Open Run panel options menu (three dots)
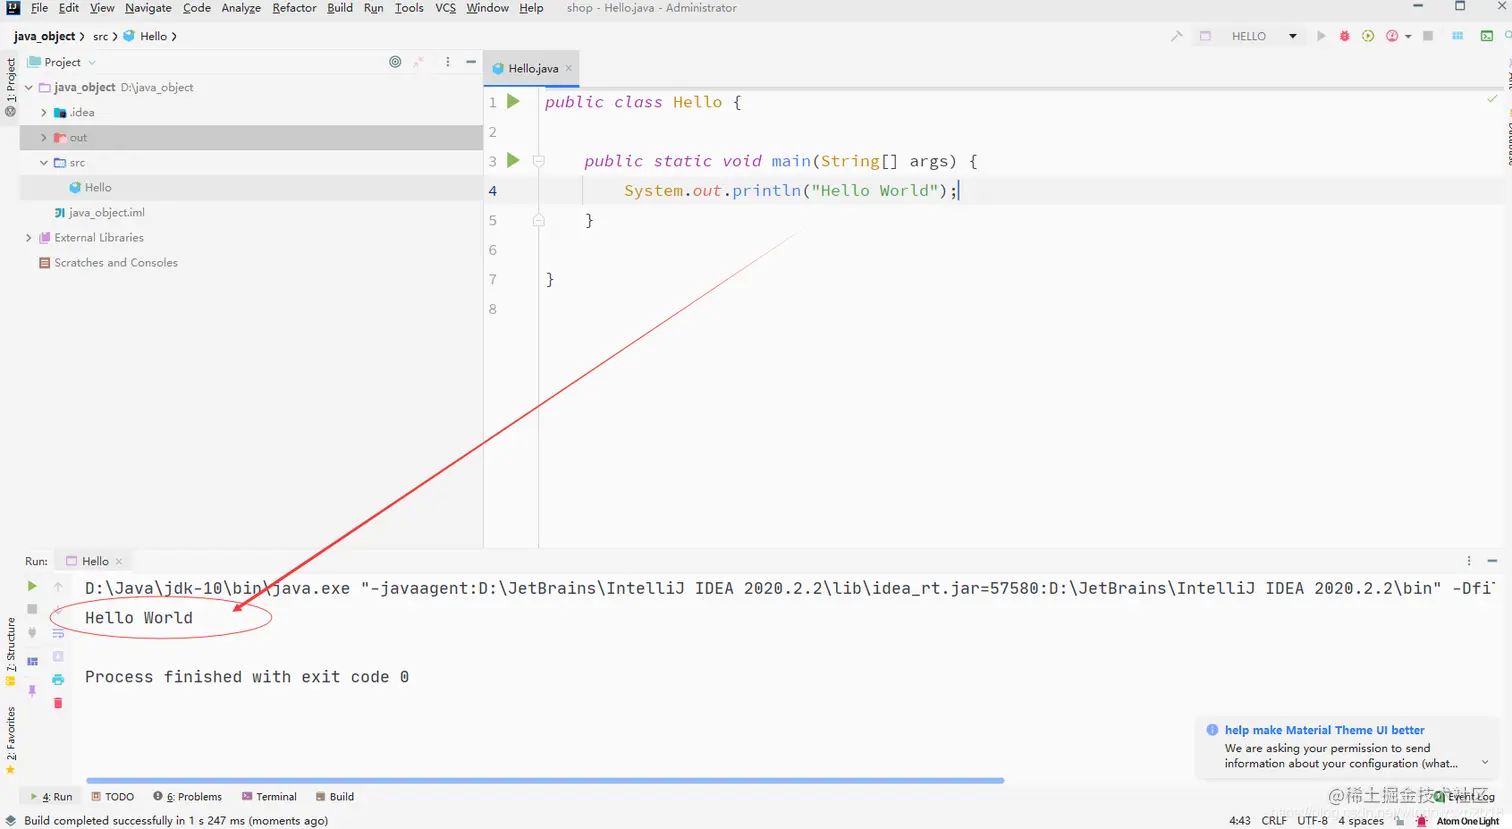This screenshot has height=829, width=1512. (x=1469, y=561)
